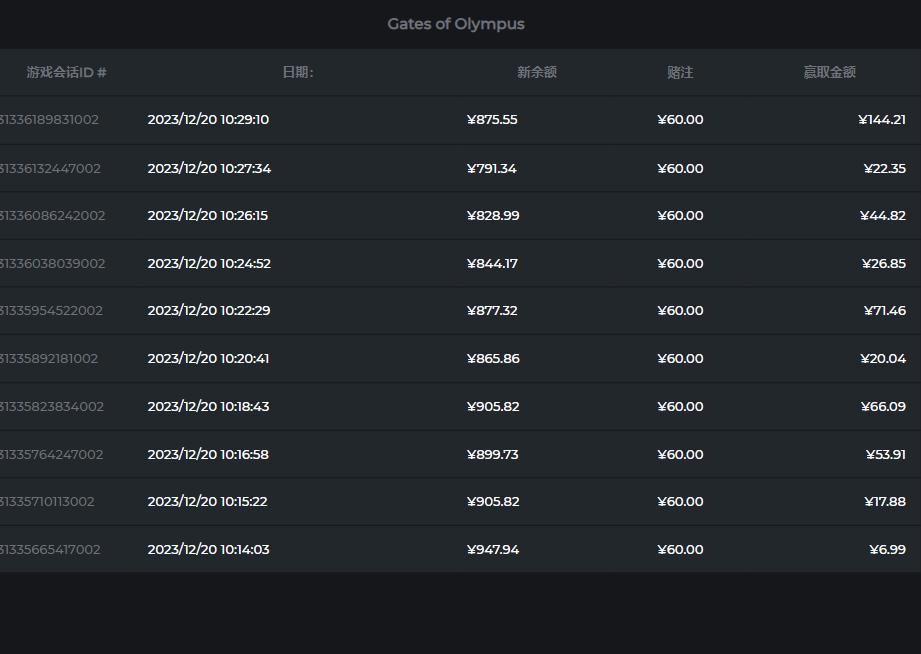Click balance amount ¥877.32
Viewport: 921px width, 654px height.
(x=492, y=311)
